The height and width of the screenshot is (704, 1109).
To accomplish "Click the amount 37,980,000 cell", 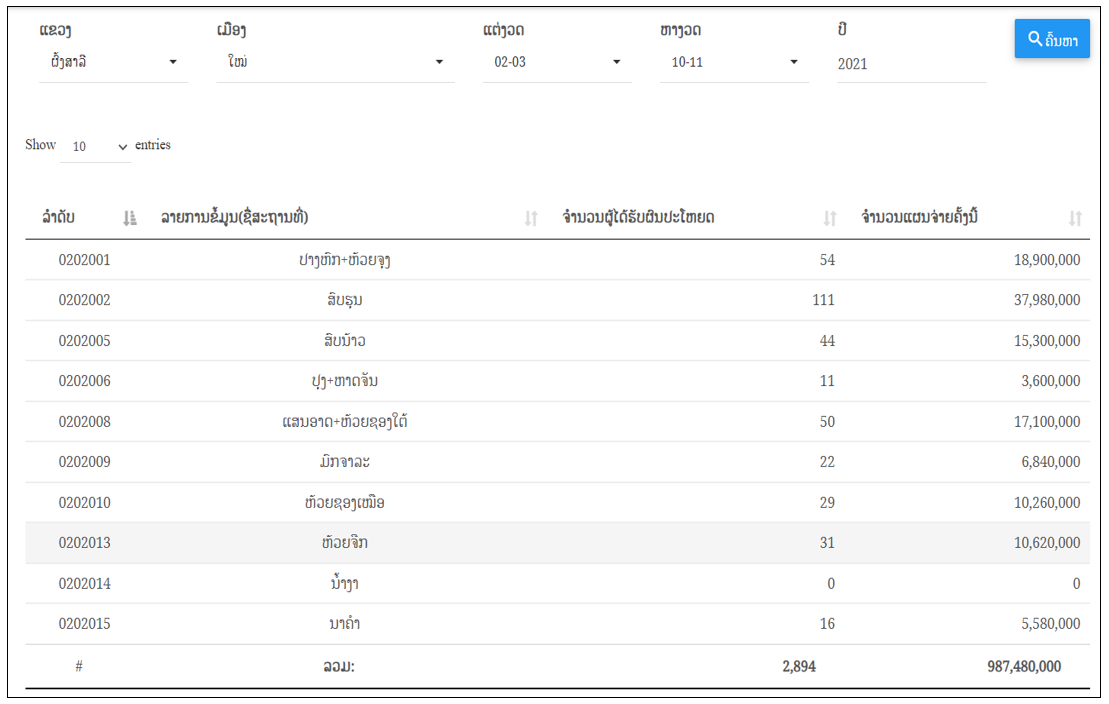I will click(x=1047, y=300).
